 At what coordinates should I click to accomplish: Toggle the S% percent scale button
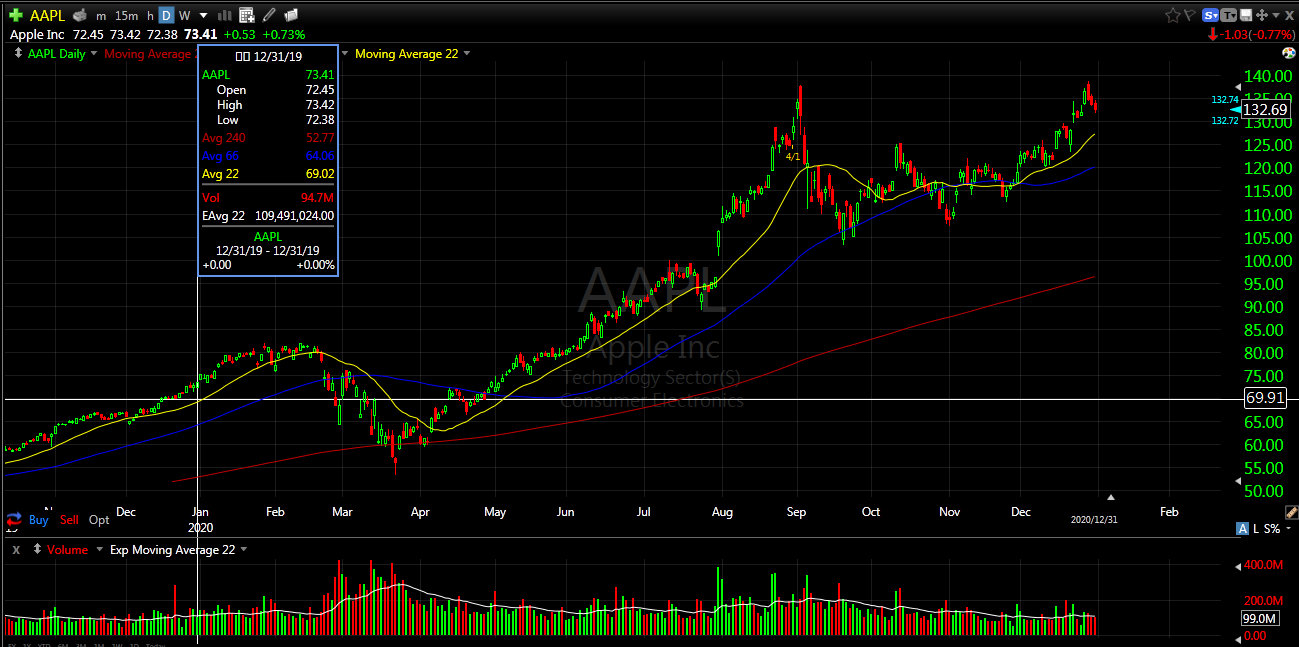coord(1271,528)
